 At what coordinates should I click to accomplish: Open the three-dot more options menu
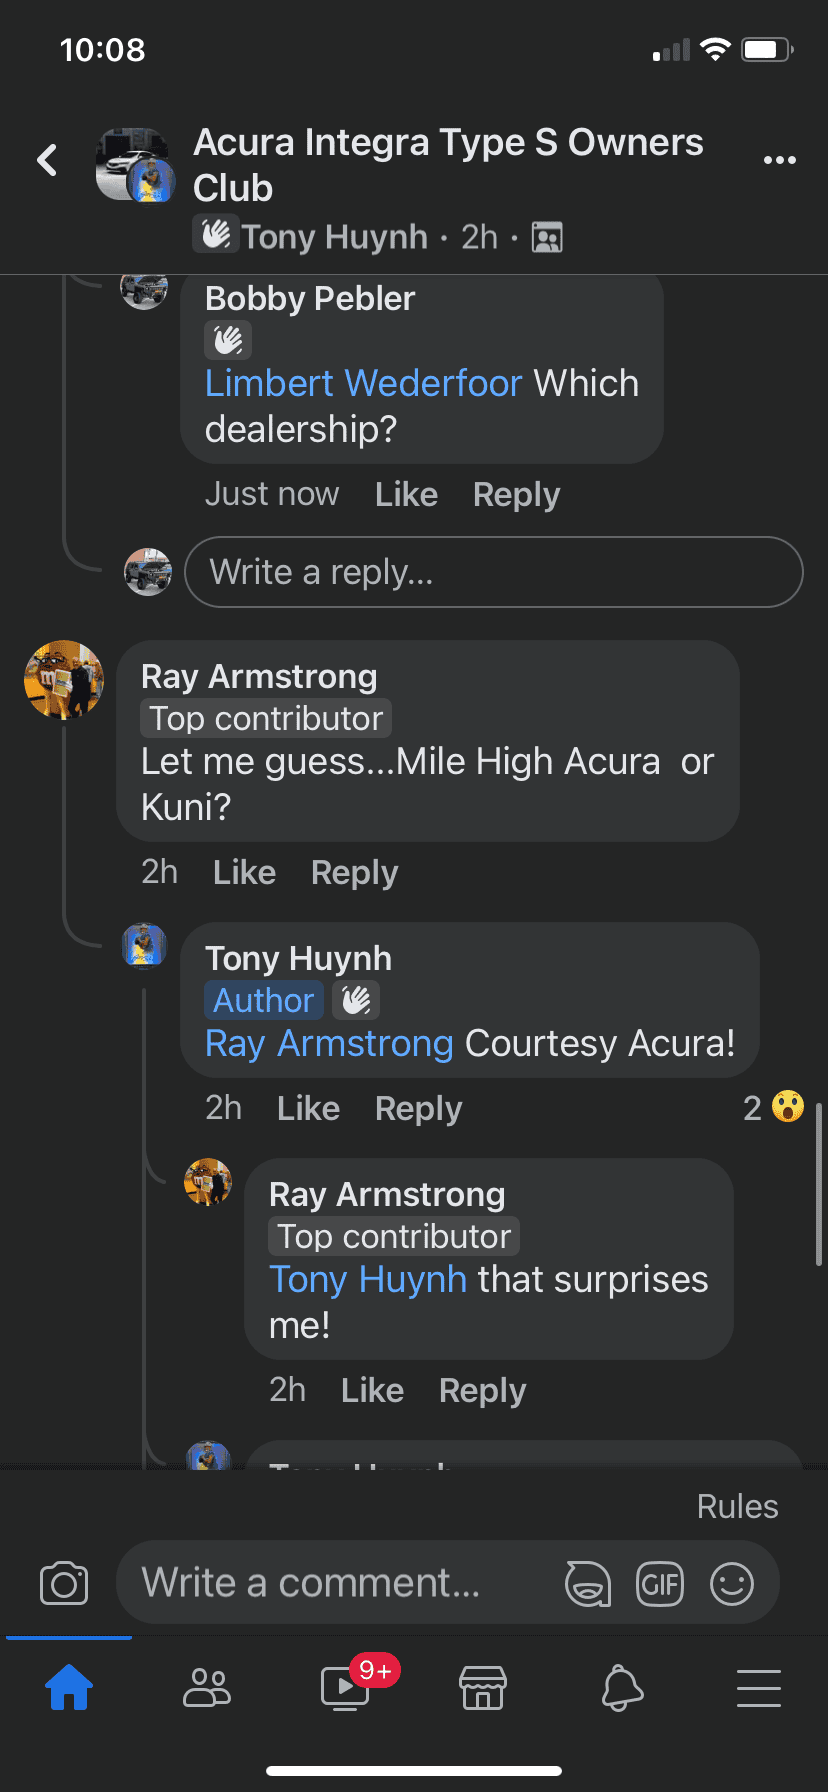click(779, 160)
